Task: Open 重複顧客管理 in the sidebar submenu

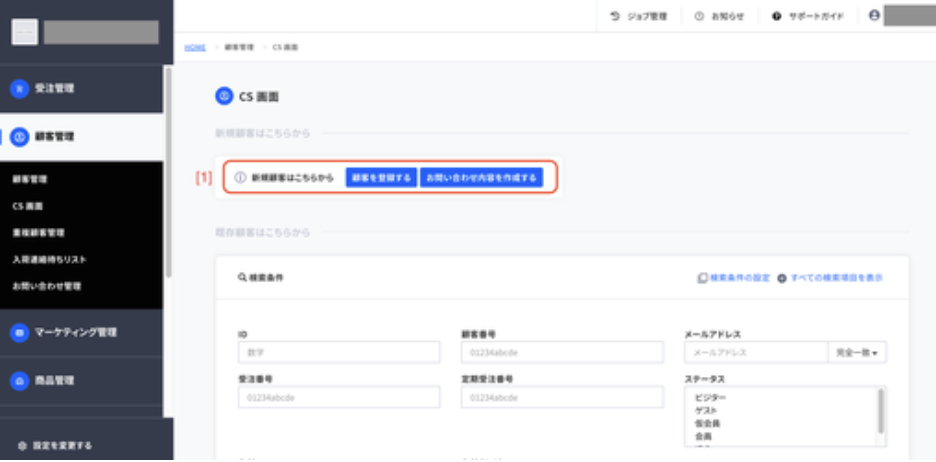Action: click(x=38, y=233)
